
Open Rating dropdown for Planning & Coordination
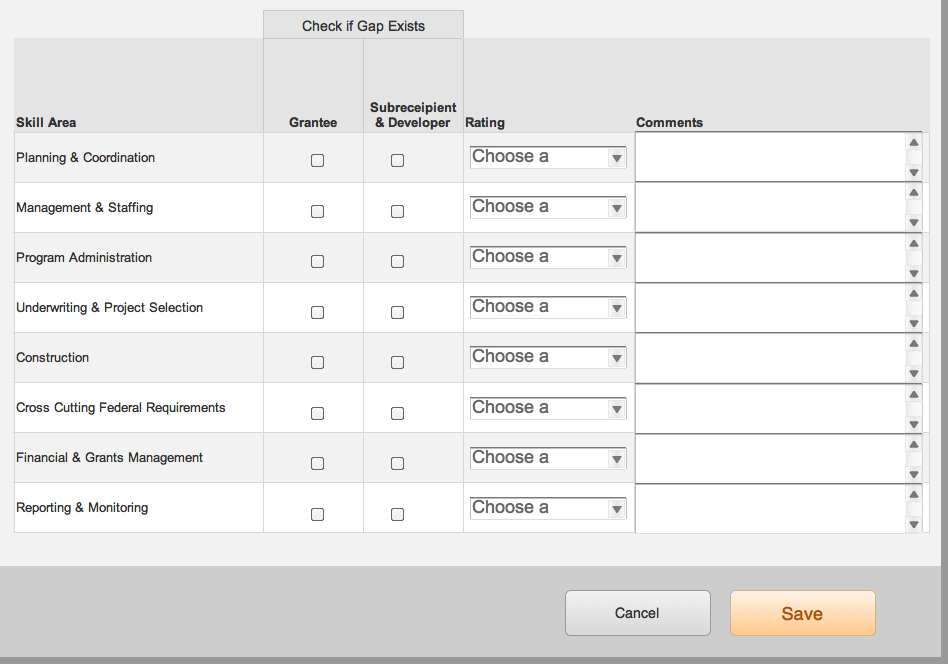coord(548,157)
